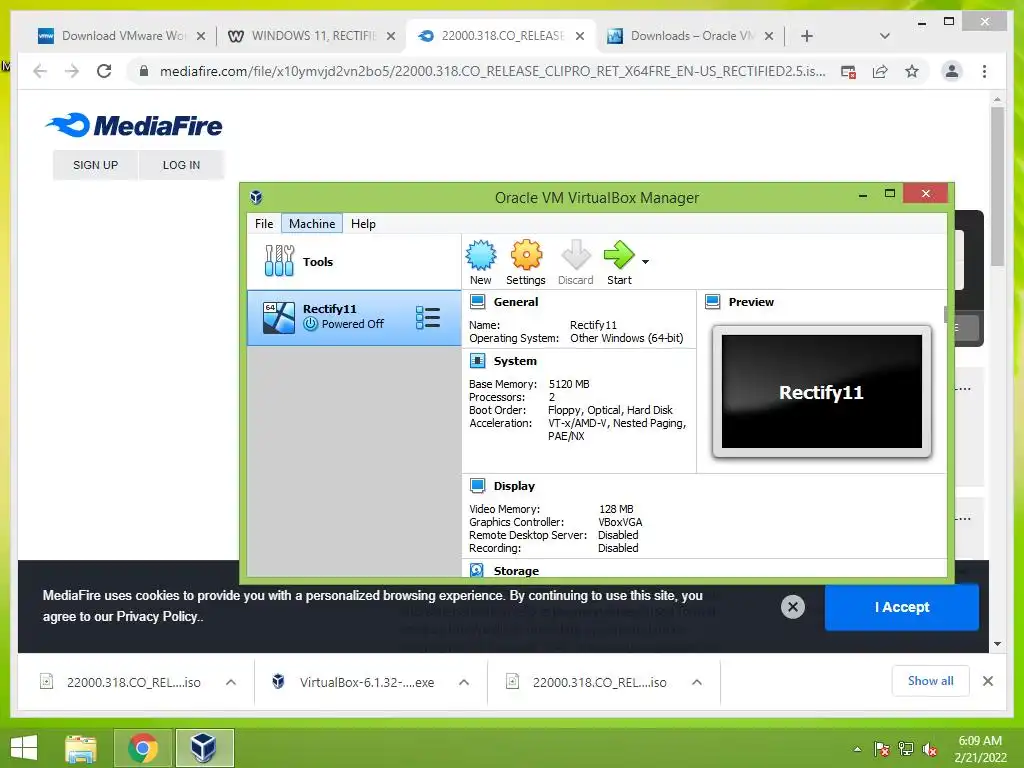Switch to Download VMware tab
Screen dimensions: 1024x768
[x=120, y=36]
